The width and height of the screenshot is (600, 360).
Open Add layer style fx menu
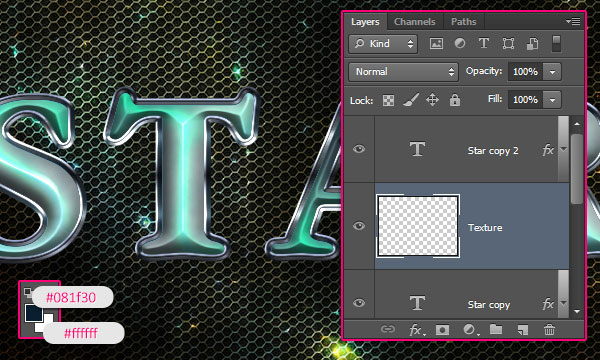[x=416, y=329]
